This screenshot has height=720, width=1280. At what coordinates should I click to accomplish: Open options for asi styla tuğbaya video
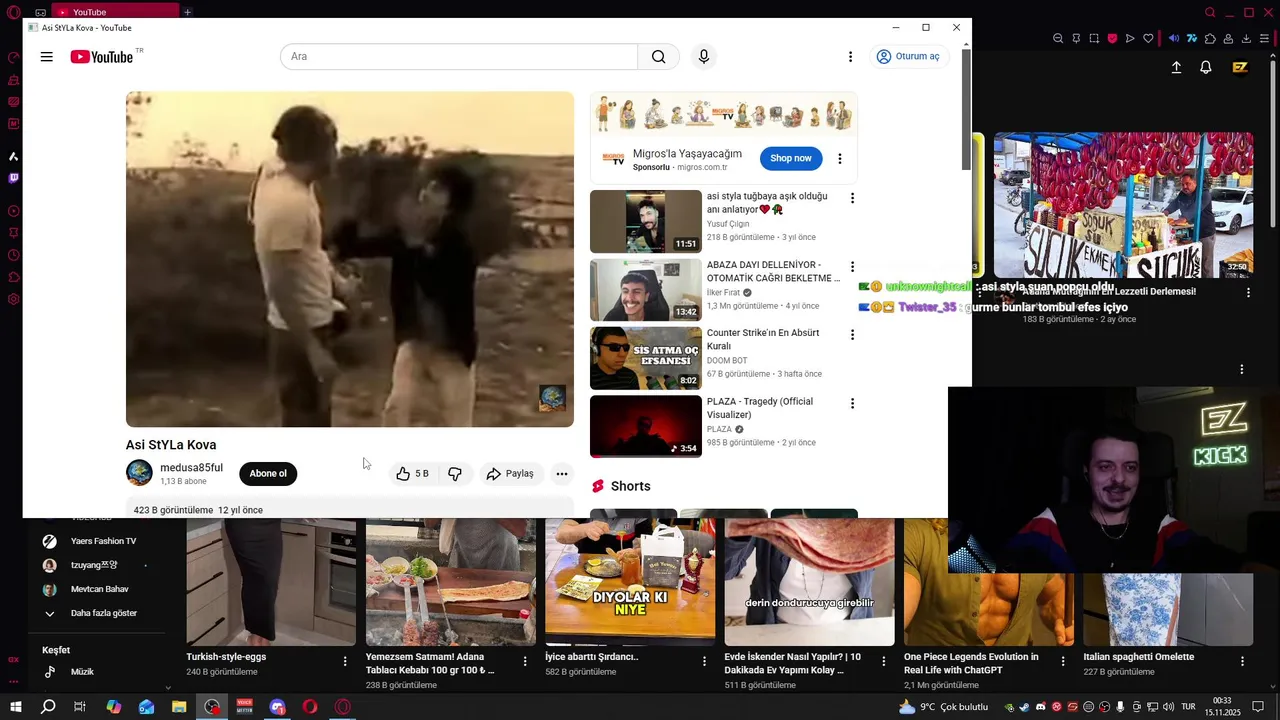(x=852, y=199)
